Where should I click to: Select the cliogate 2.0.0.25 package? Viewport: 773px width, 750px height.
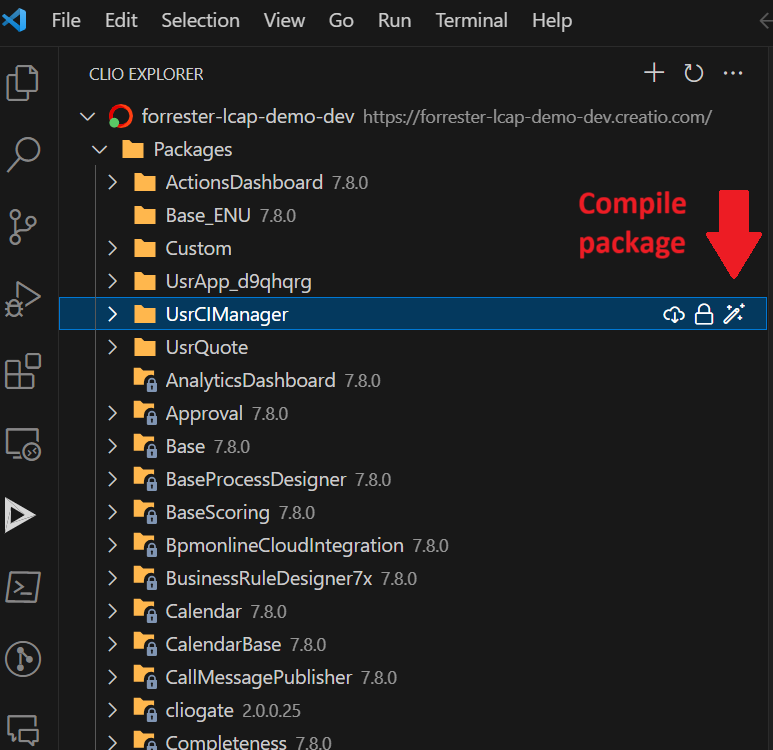[413, 710]
